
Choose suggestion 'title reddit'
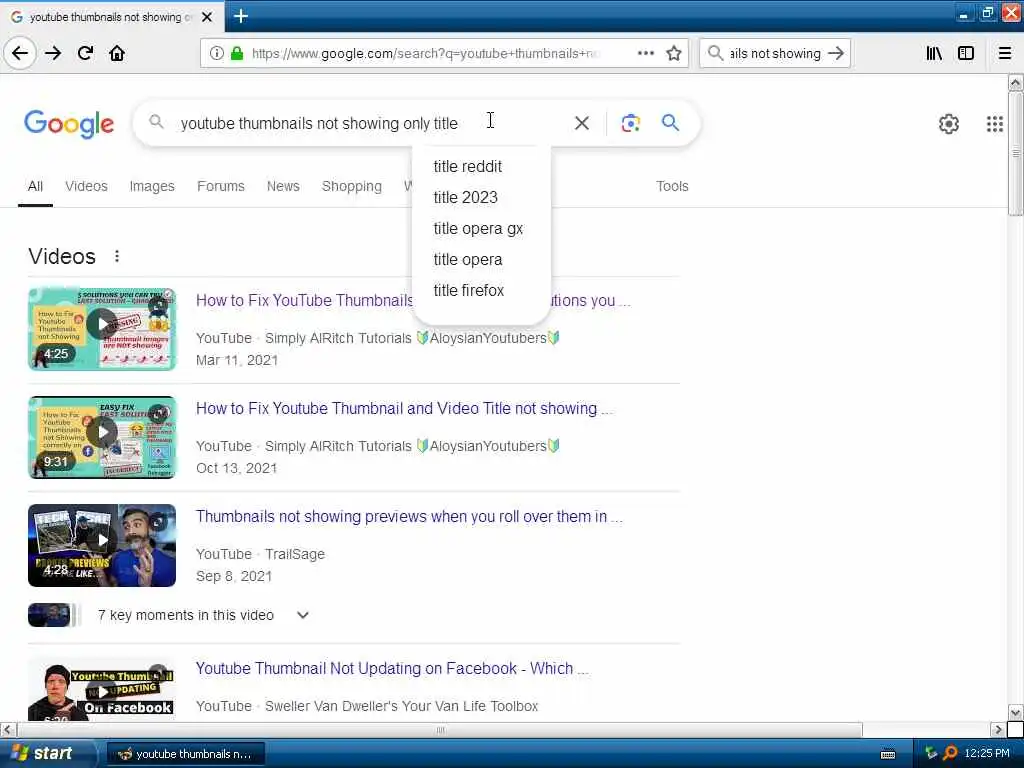482,167
